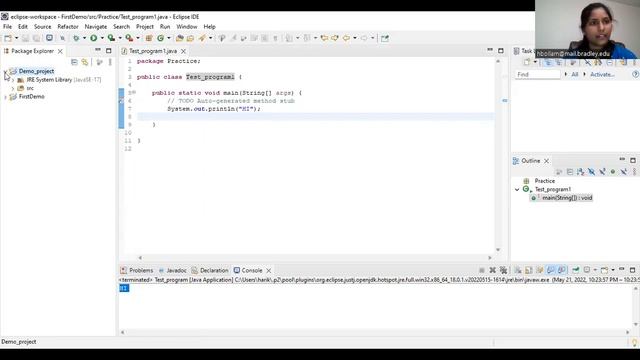Click the println code line 7
This screenshot has height=360, width=640.
point(214,109)
